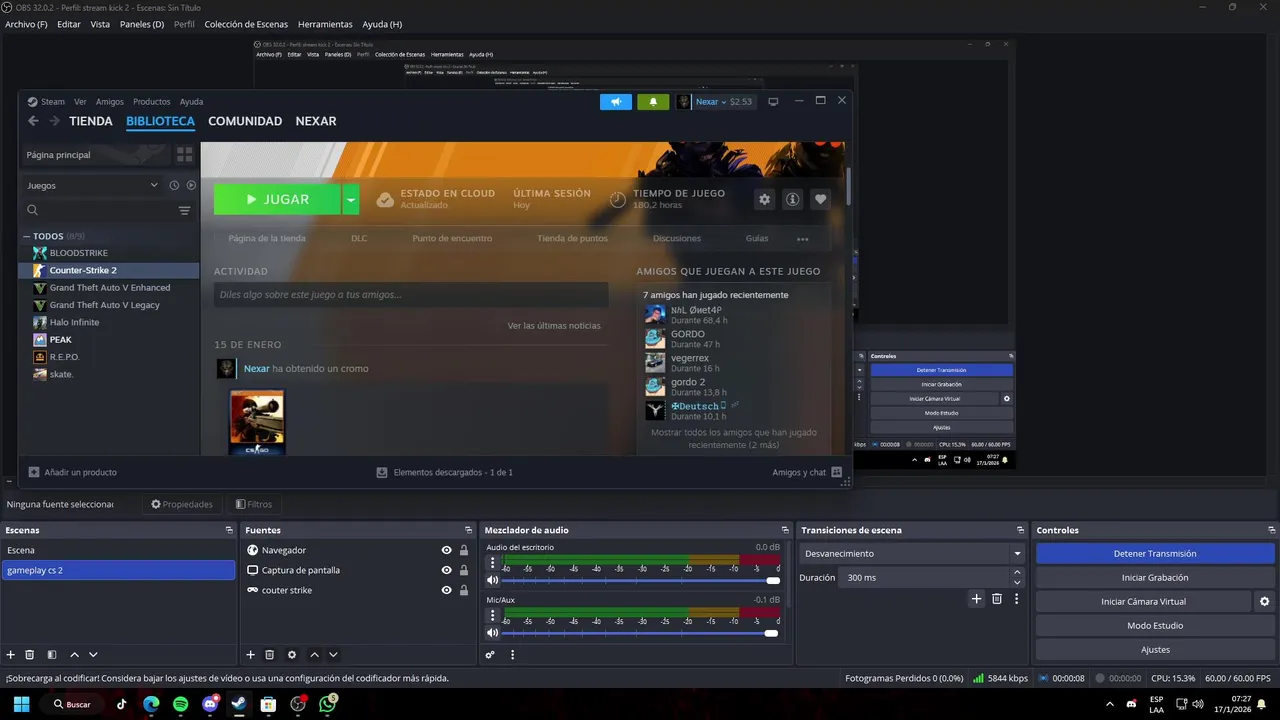Open the Colección de Escenas menu
1280x720 pixels.
pyautogui.click(x=246, y=24)
